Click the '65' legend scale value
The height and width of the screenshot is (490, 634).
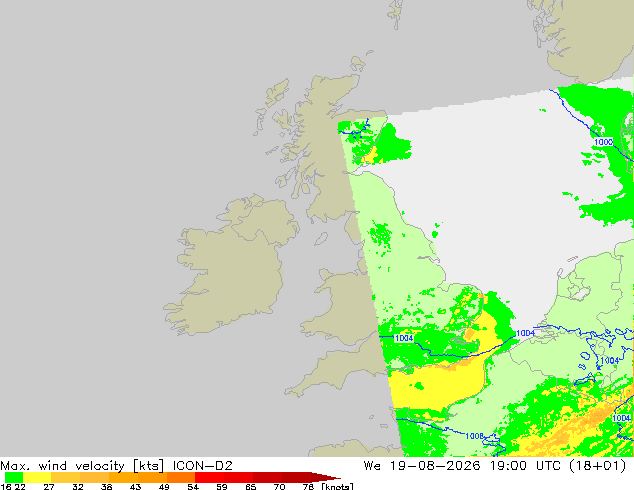pos(251,486)
